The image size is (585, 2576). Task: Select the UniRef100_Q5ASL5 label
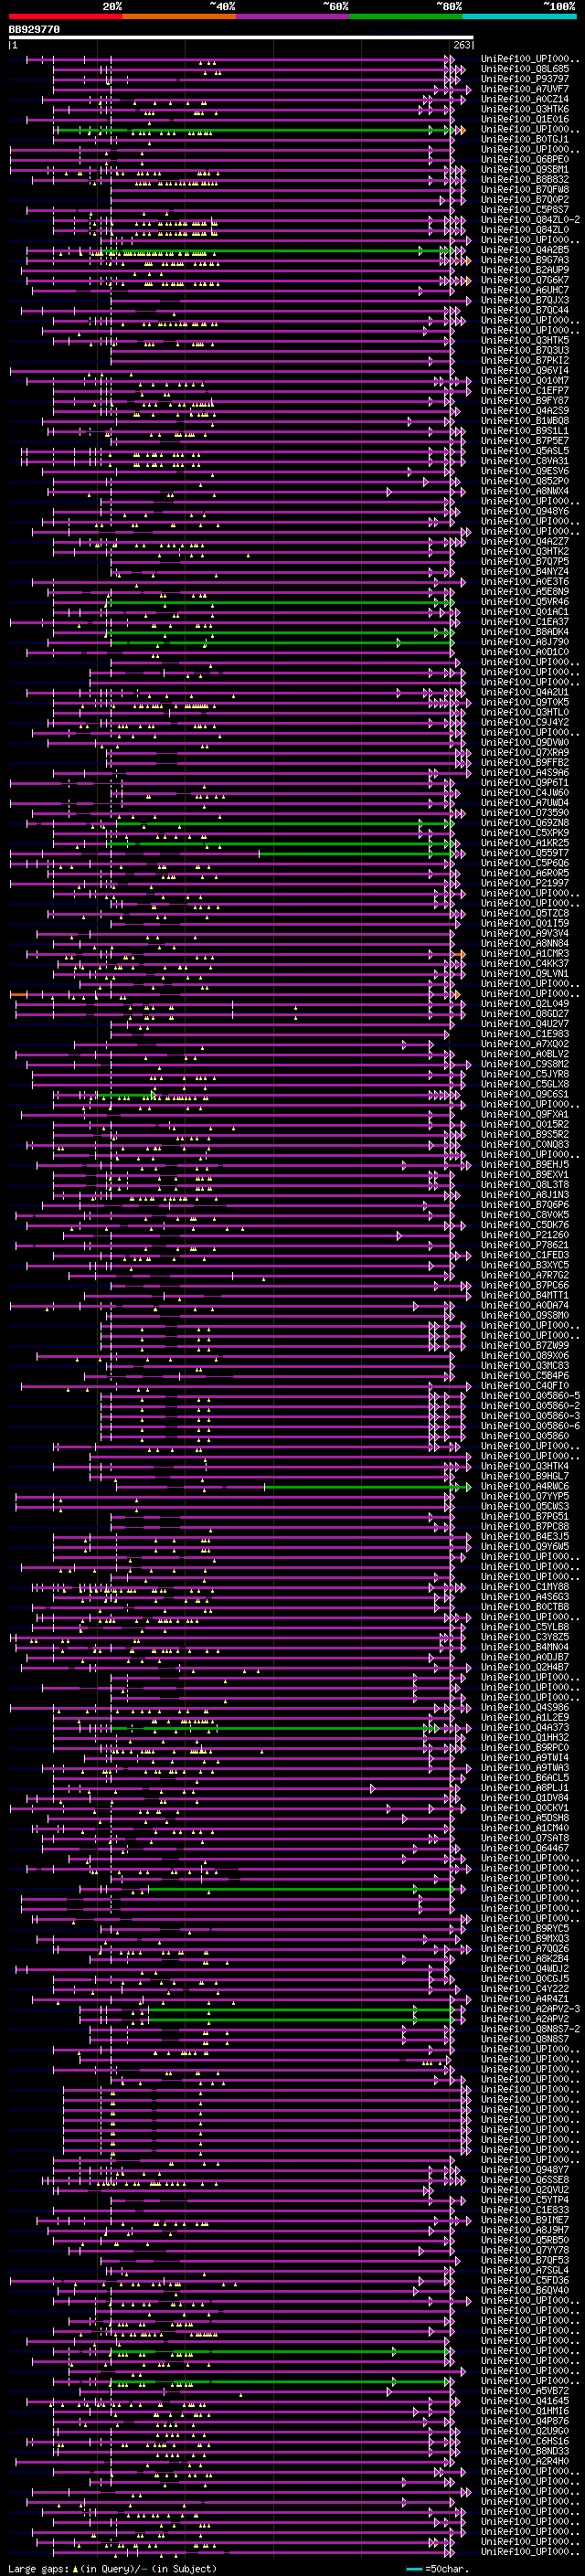pyautogui.click(x=525, y=451)
